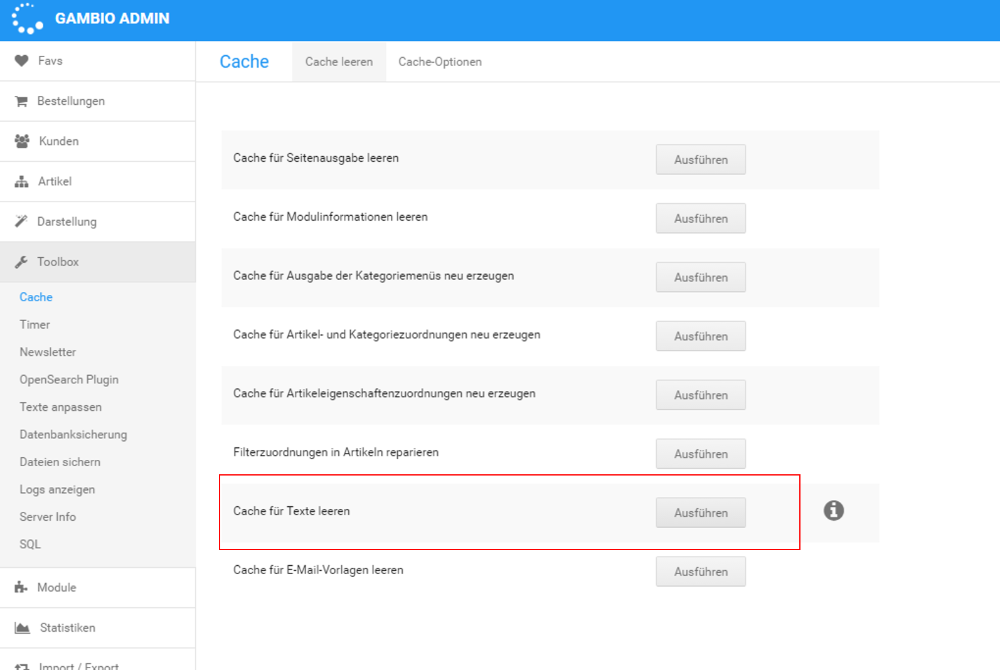The width and height of the screenshot is (1000, 670).
Task: Open Texte anpassen in the Toolbox submenu
Action: click(x=61, y=407)
